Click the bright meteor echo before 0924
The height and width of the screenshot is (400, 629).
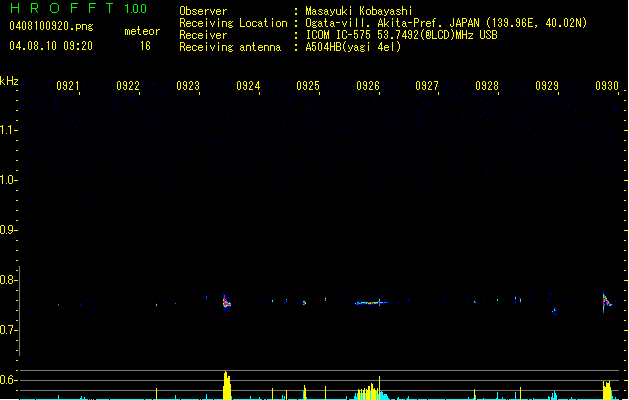tap(226, 302)
